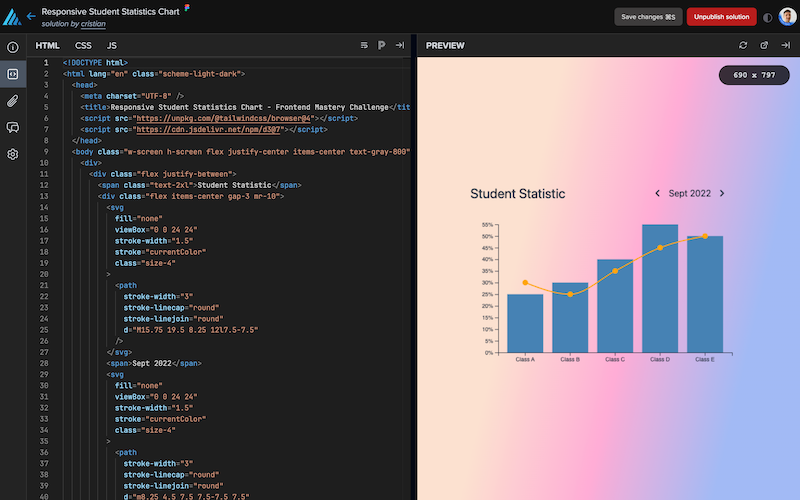Click the Unpublish solution button

[x=721, y=17]
